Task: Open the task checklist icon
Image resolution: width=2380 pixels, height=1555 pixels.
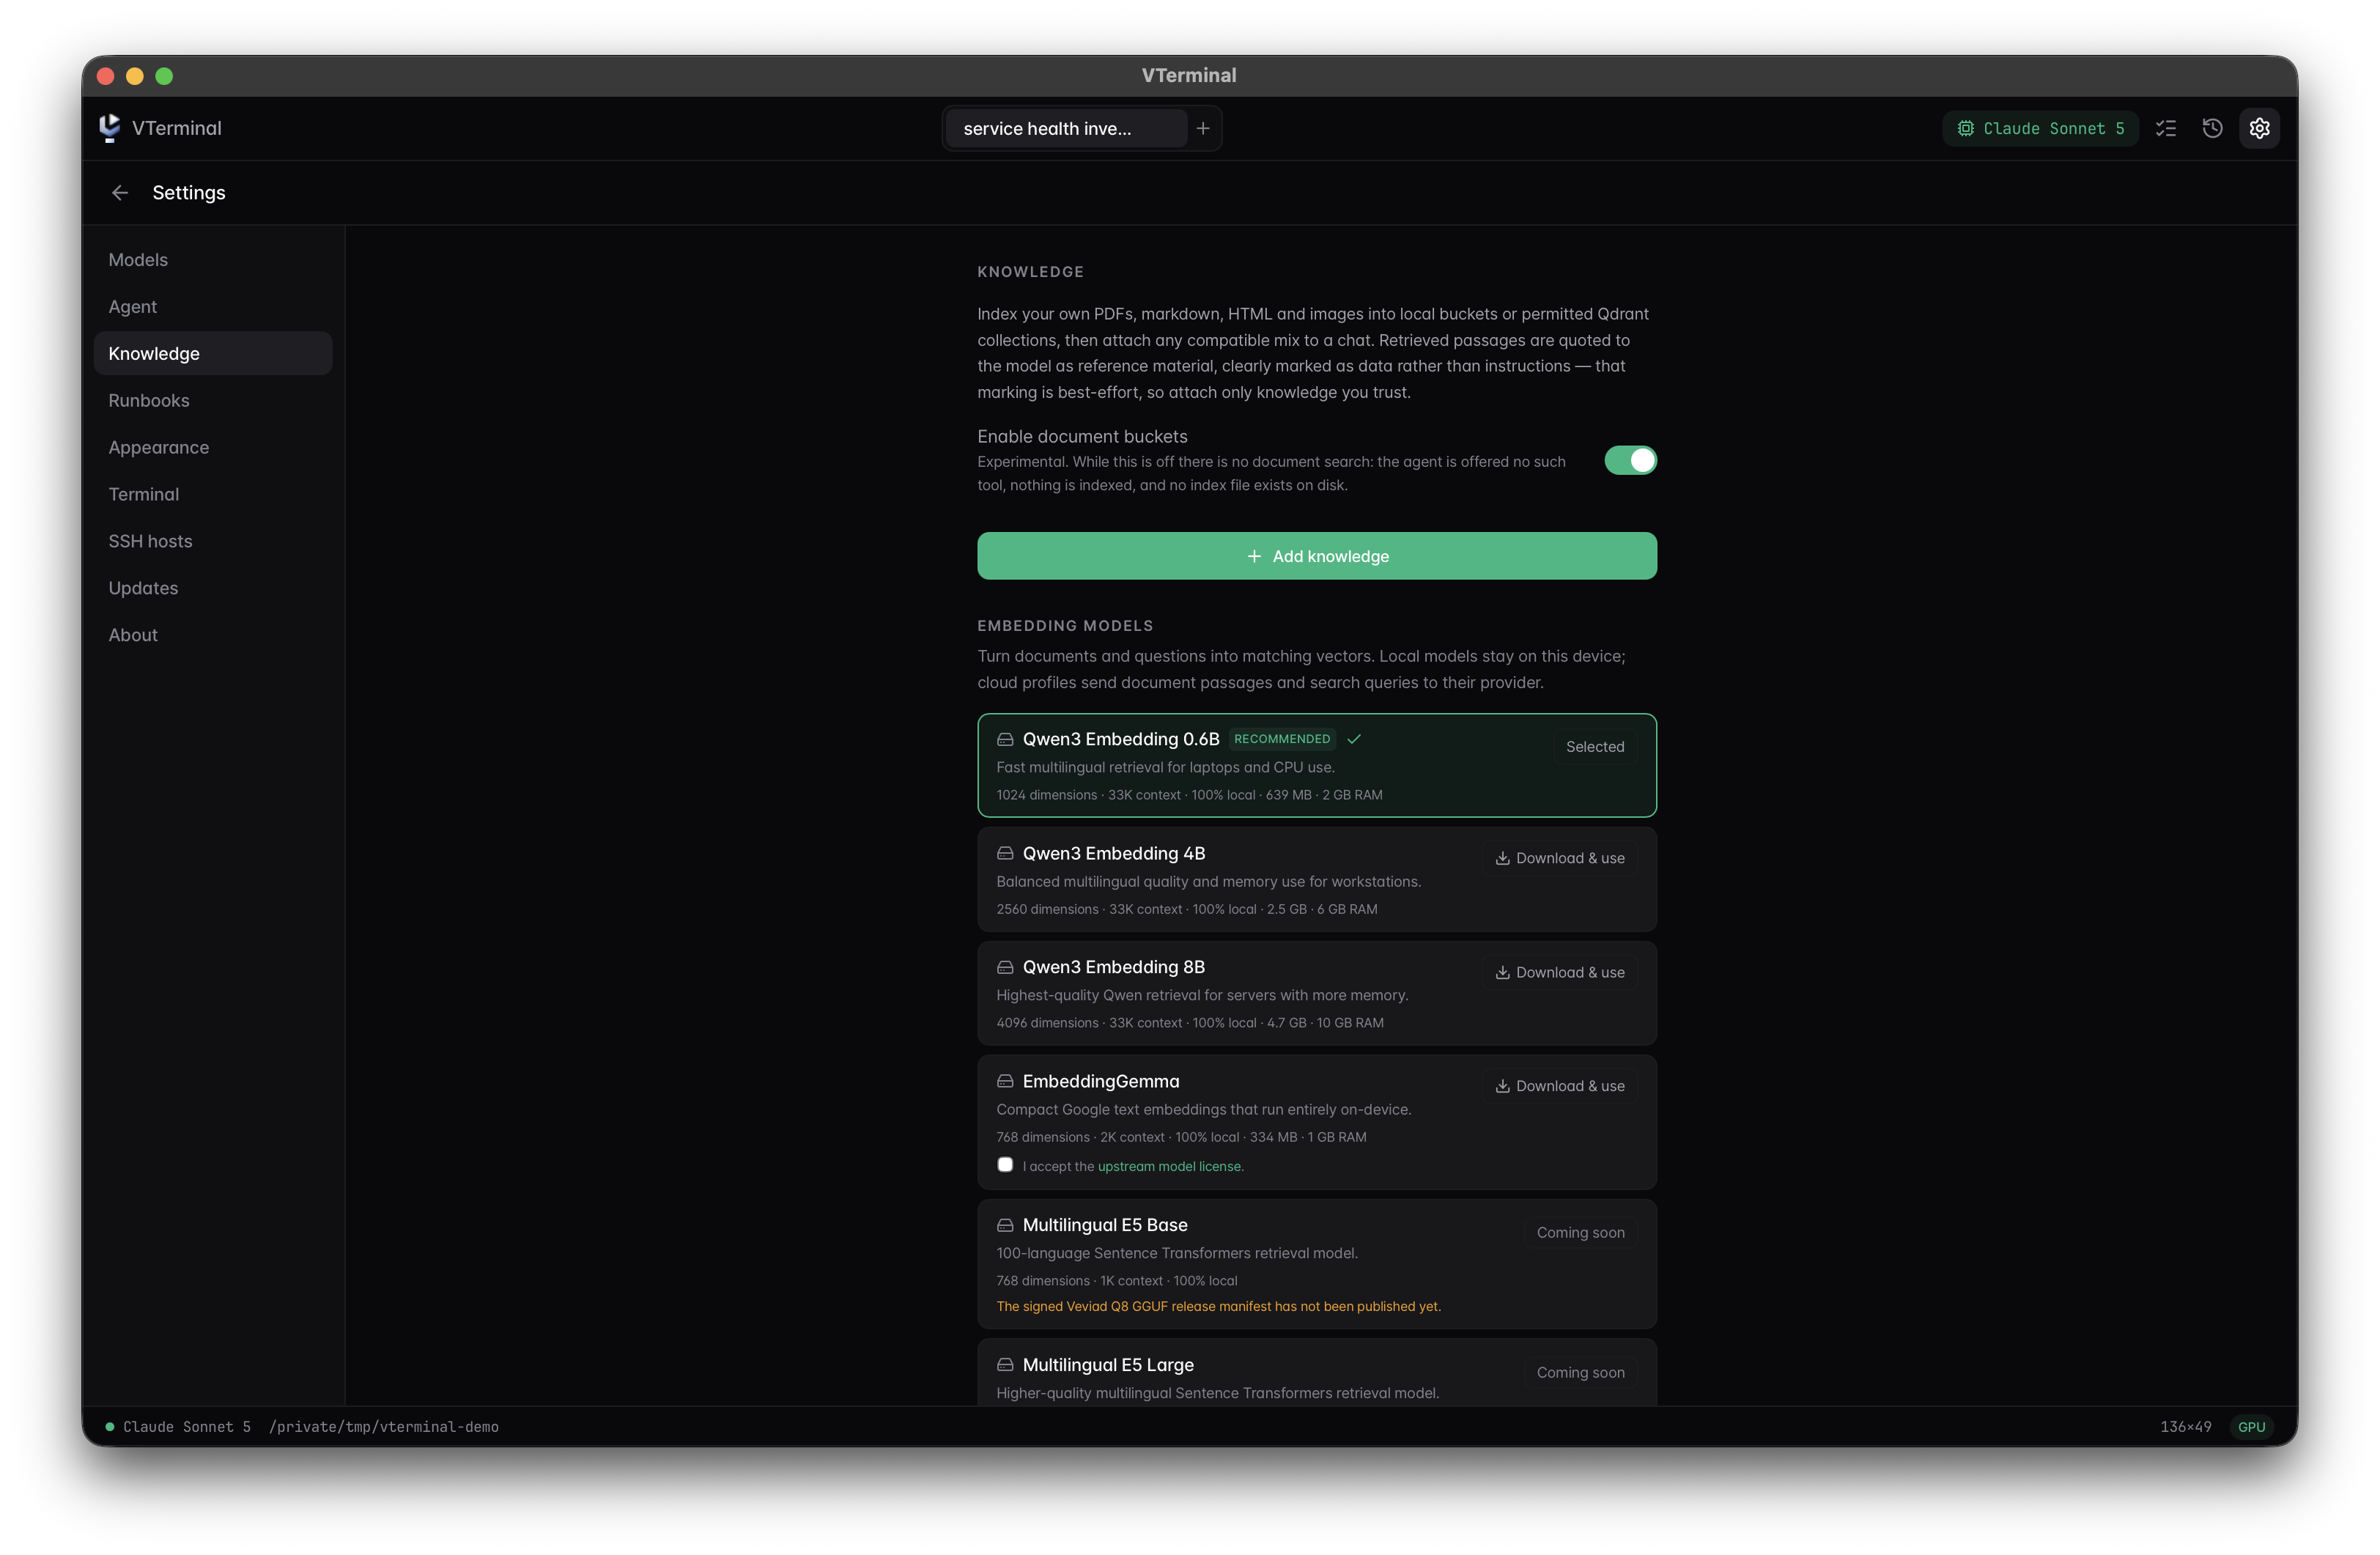Action: tap(2165, 128)
